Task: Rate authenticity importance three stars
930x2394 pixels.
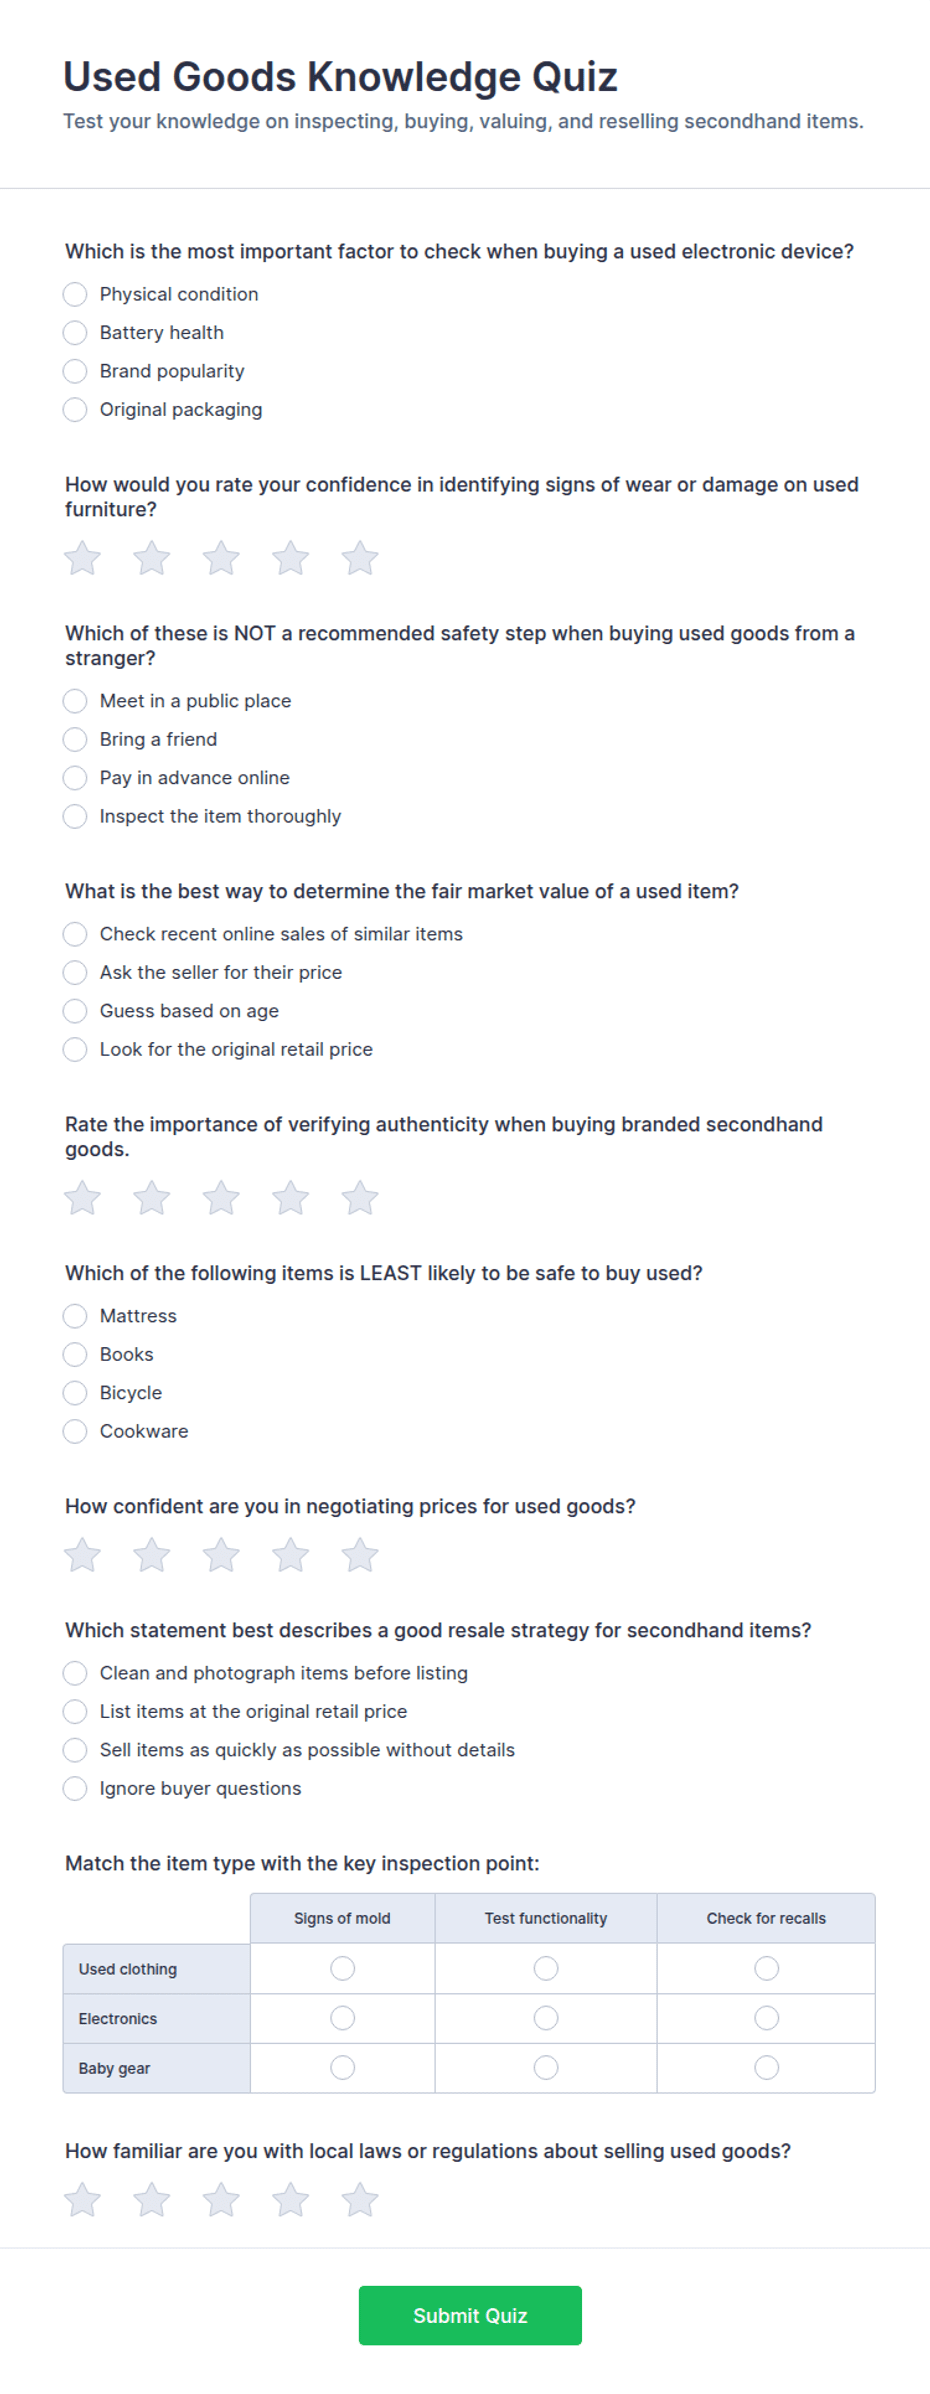Action: (221, 1198)
